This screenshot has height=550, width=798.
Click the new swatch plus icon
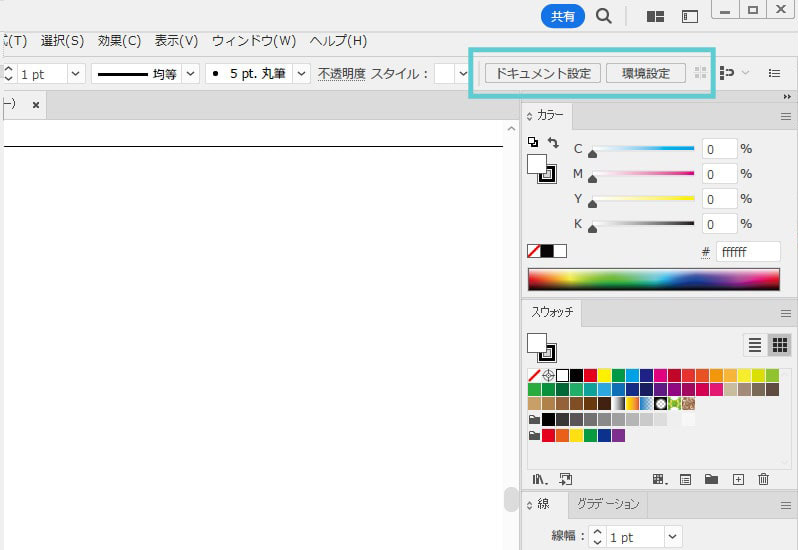(x=738, y=479)
